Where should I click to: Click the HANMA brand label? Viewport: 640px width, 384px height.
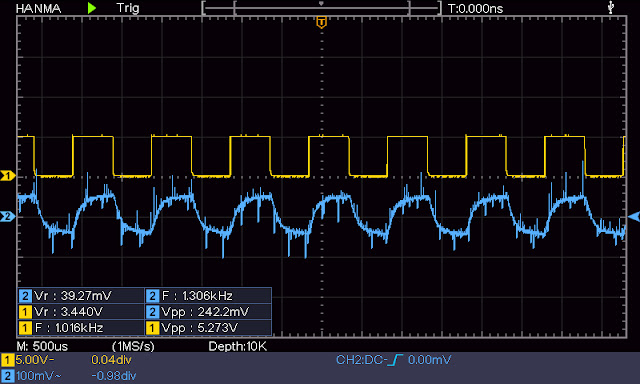[x=38, y=9]
